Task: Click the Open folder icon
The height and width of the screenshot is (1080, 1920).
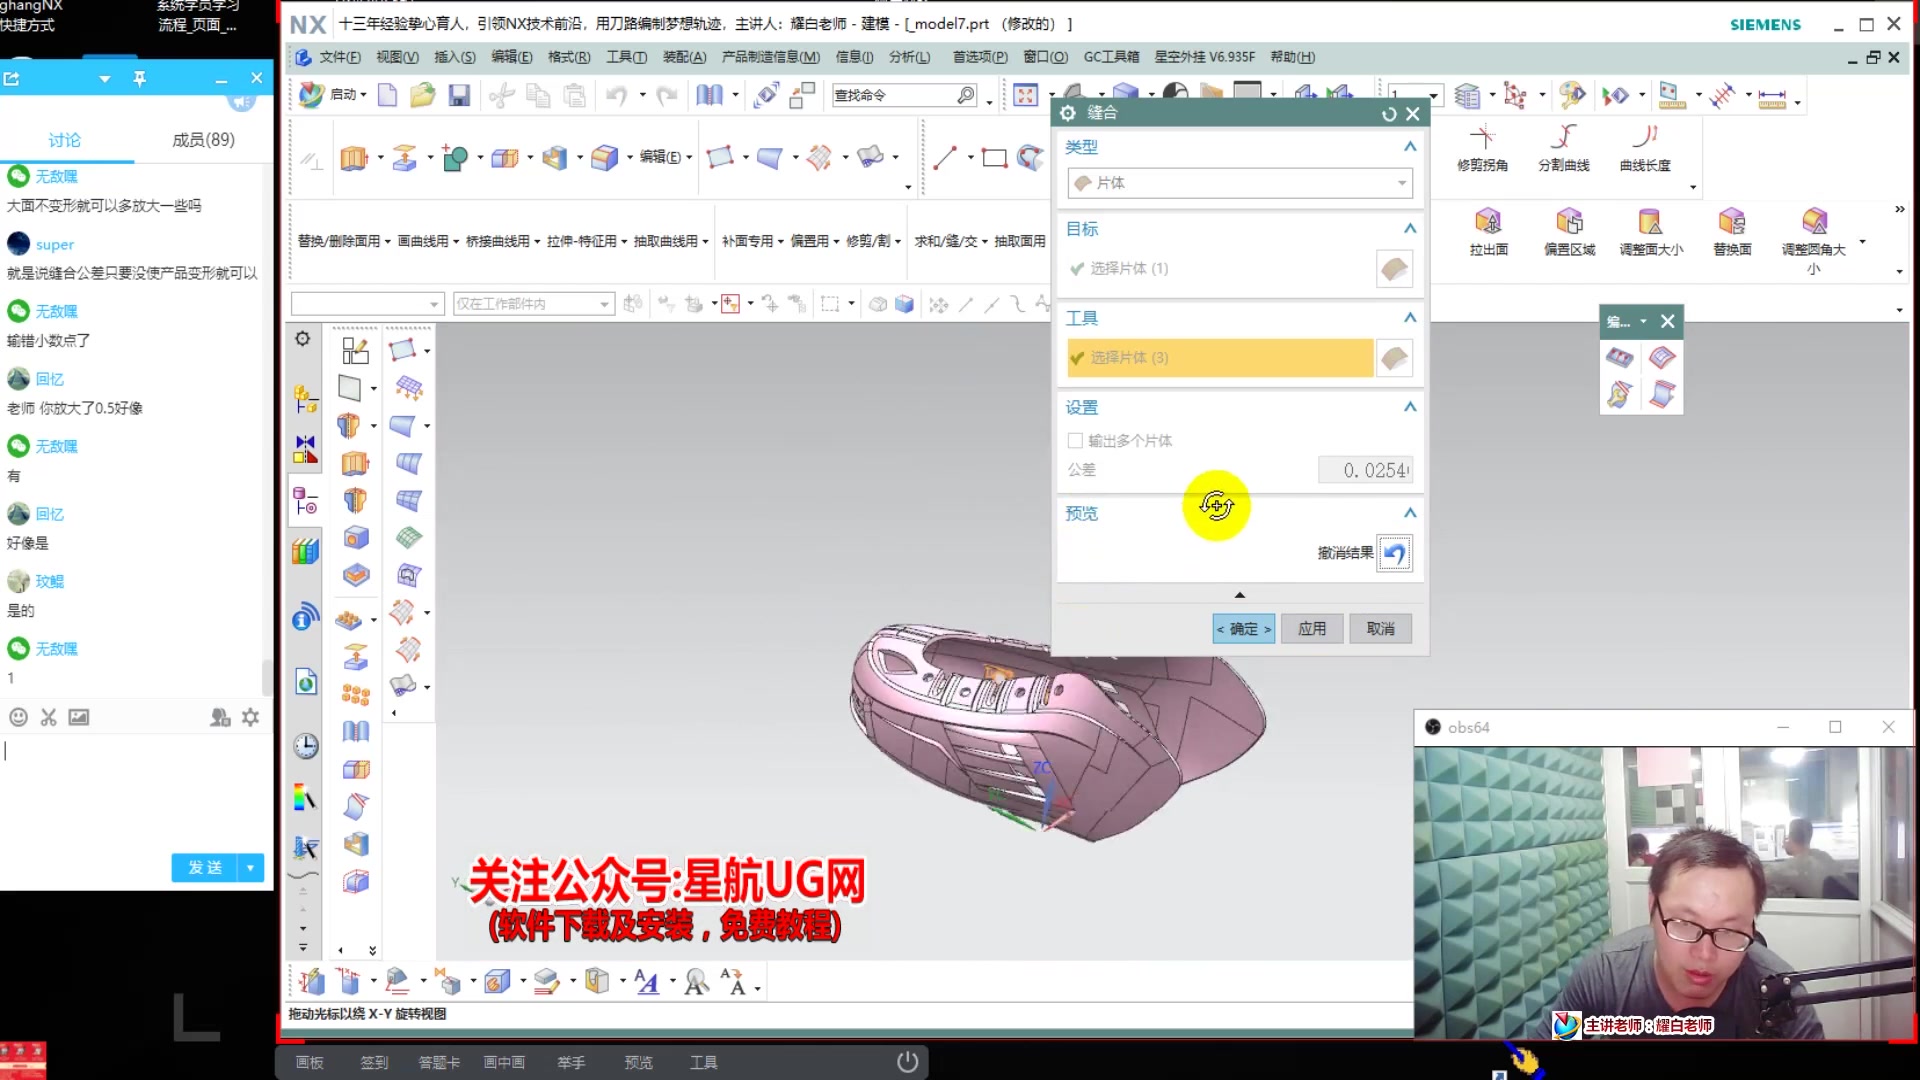Action: tap(423, 95)
